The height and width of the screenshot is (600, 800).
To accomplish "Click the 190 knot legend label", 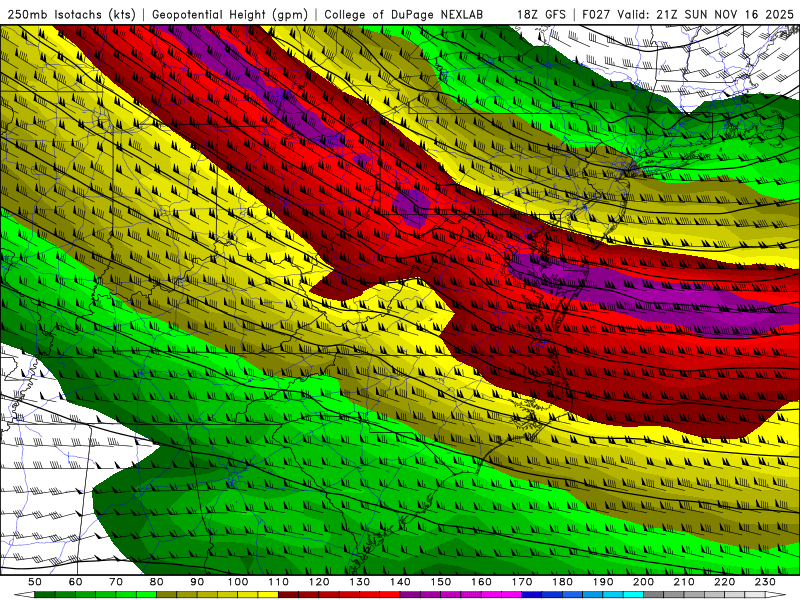I will point(603,582).
